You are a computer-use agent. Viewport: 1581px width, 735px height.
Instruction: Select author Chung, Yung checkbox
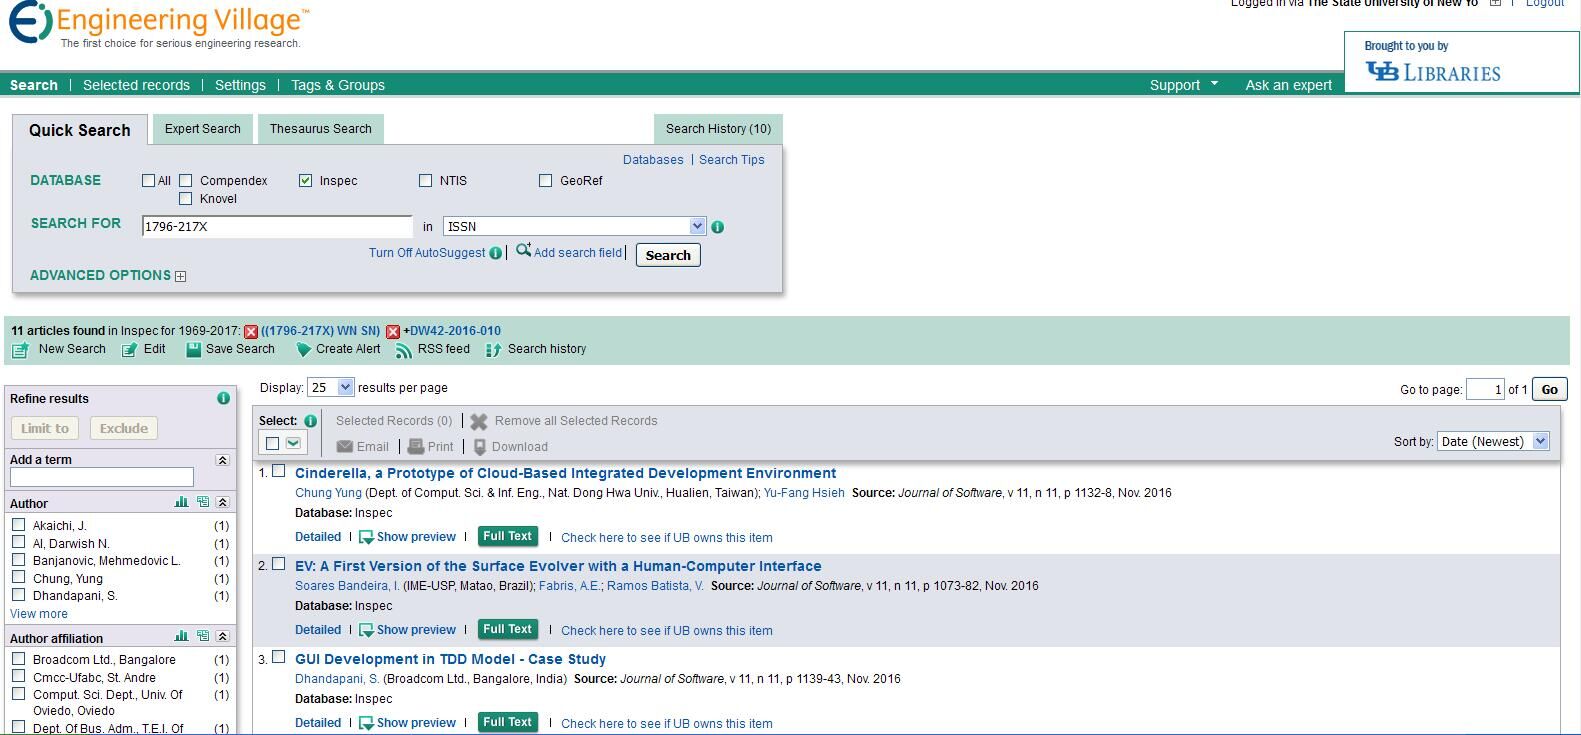coord(18,577)
